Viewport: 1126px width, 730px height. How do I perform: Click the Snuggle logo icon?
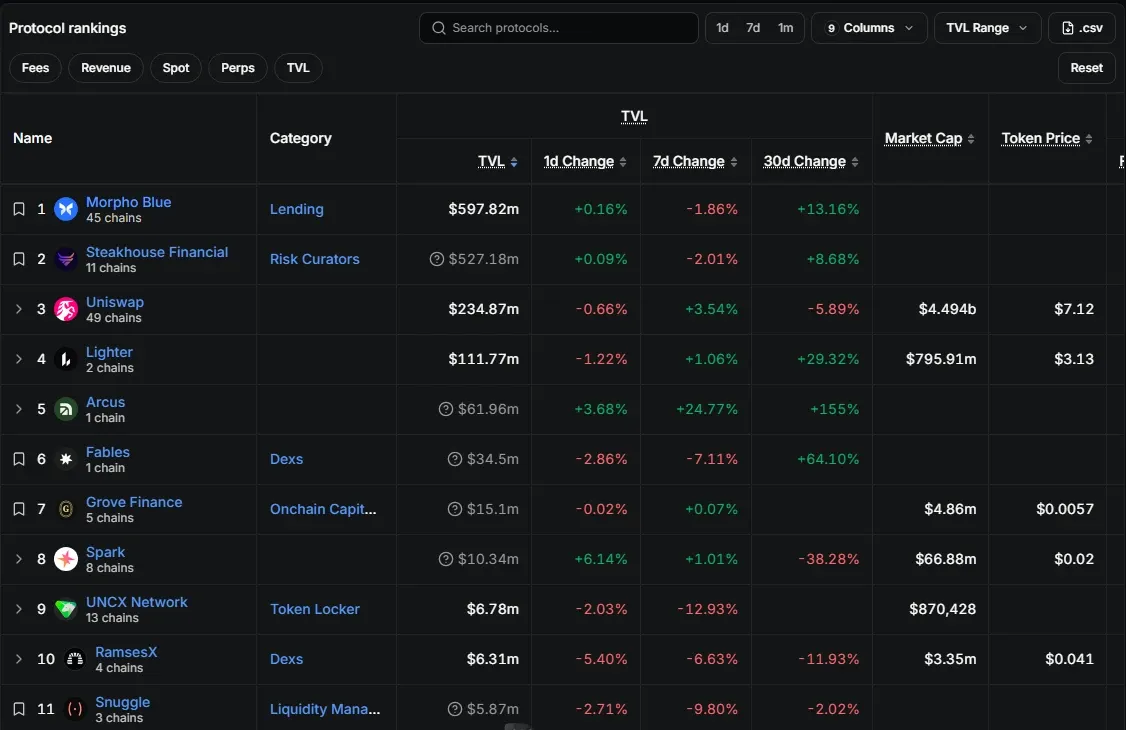tap(75, 709)
